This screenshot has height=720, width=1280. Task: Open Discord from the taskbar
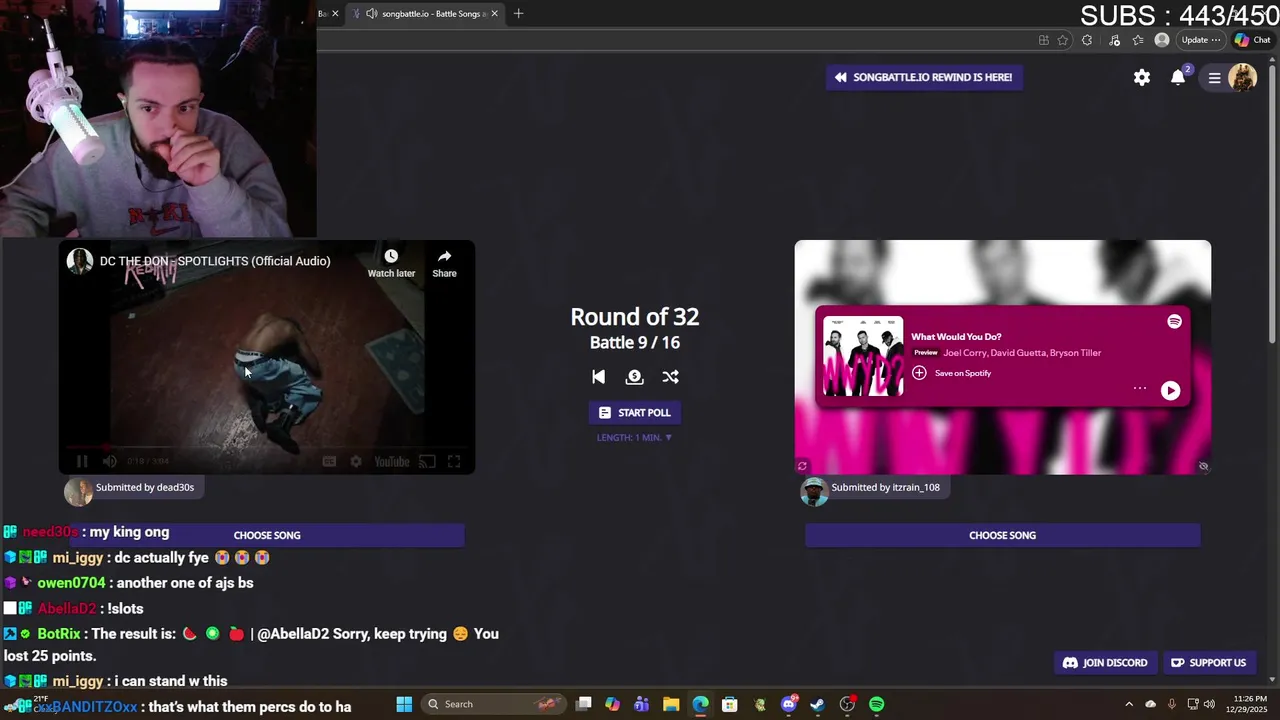(789, 704)
